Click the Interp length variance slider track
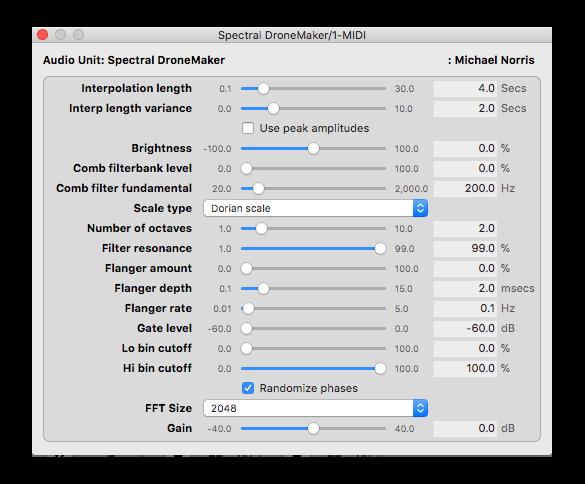585x484 pixels. point(313,109)
